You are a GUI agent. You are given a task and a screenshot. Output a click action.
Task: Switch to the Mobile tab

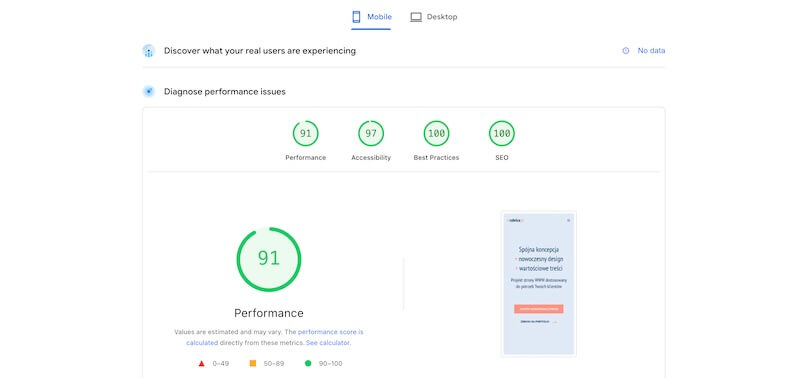point(371,17)
